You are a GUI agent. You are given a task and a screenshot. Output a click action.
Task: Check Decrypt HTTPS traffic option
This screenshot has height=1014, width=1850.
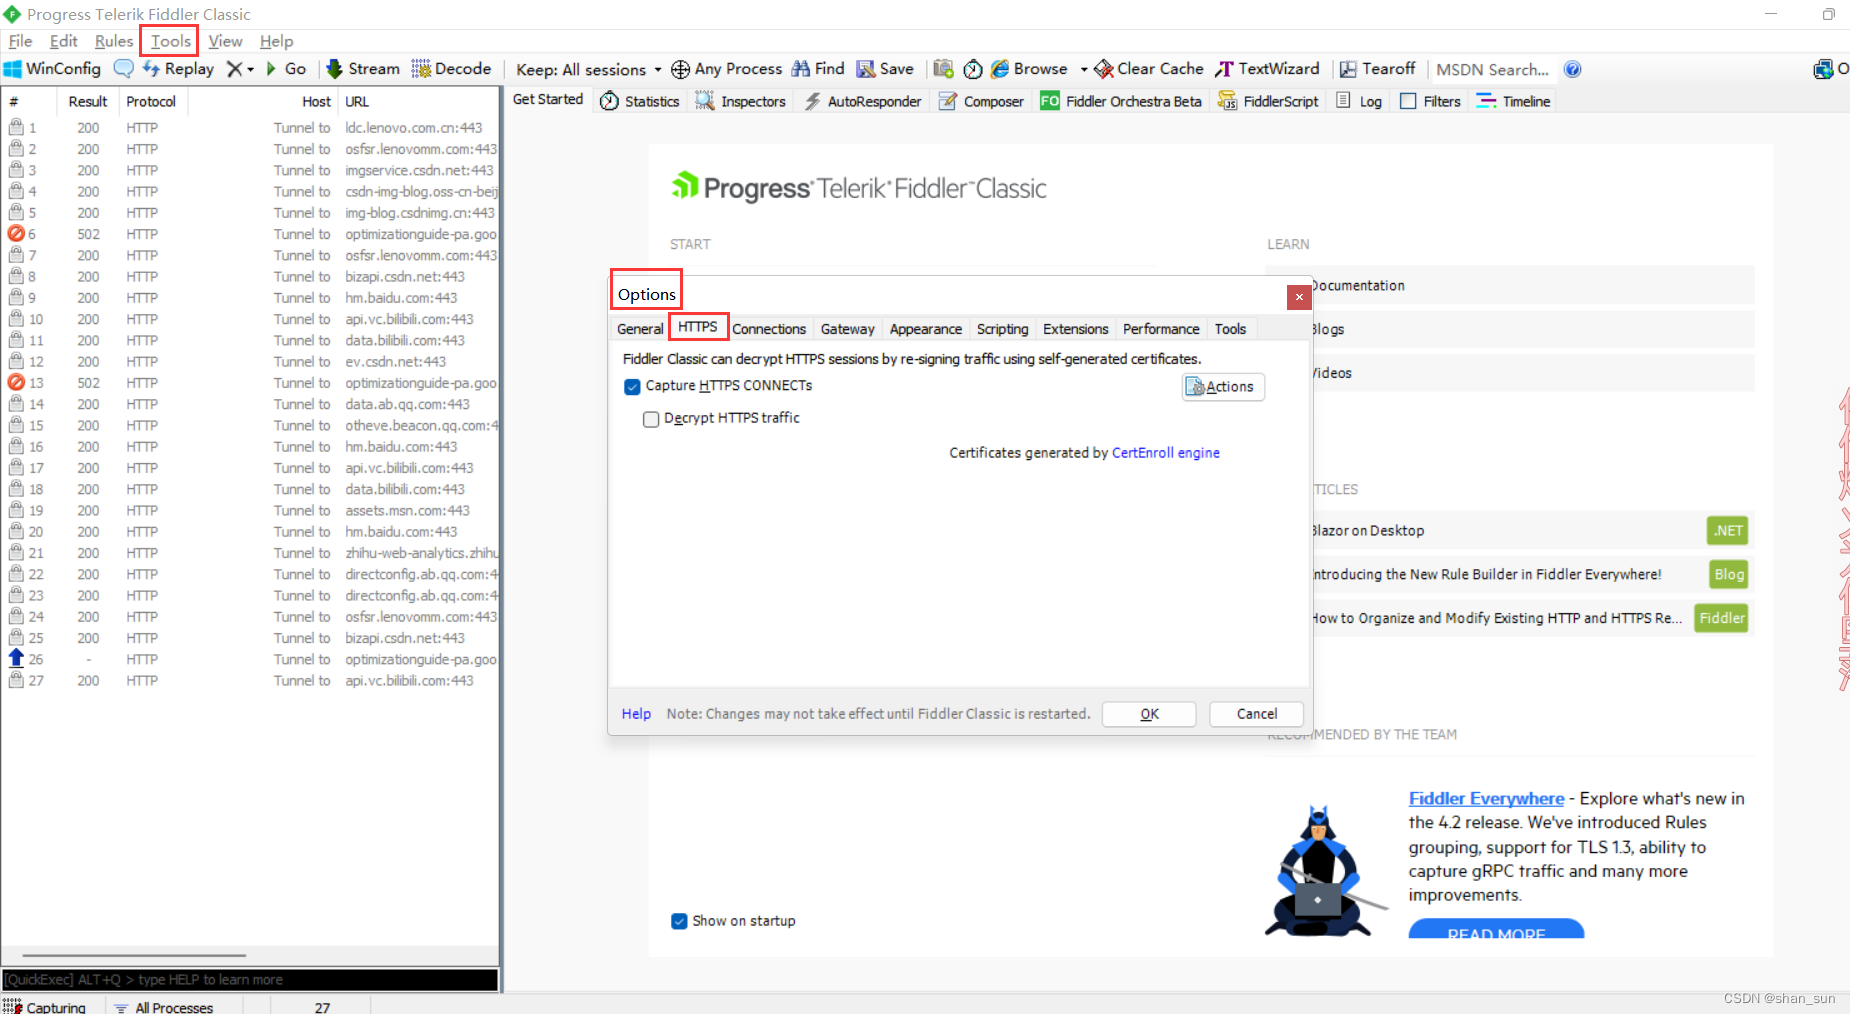(x=651, y=419)
